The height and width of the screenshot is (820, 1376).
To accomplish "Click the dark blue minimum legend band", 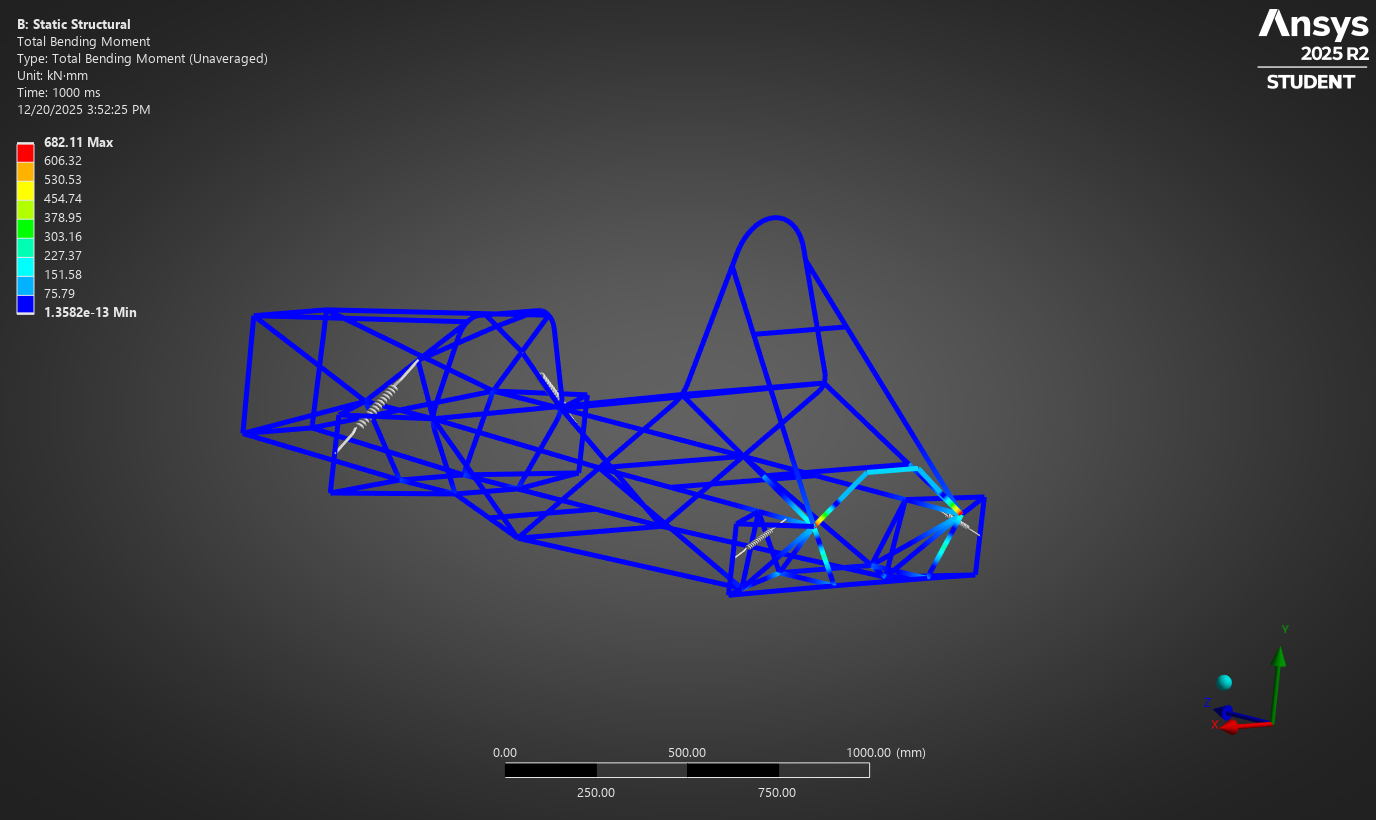I will click(25, 304).
